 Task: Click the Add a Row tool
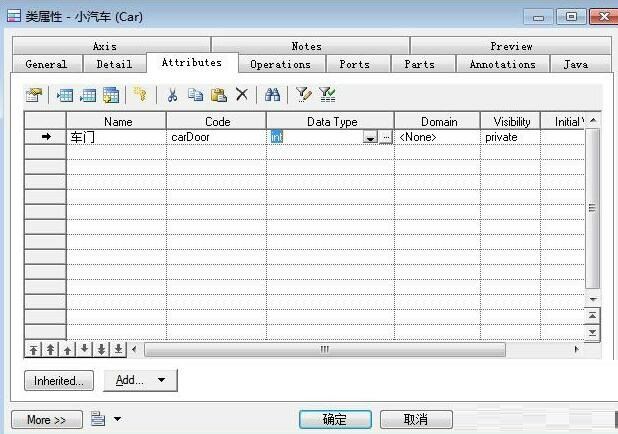(87, 95)
